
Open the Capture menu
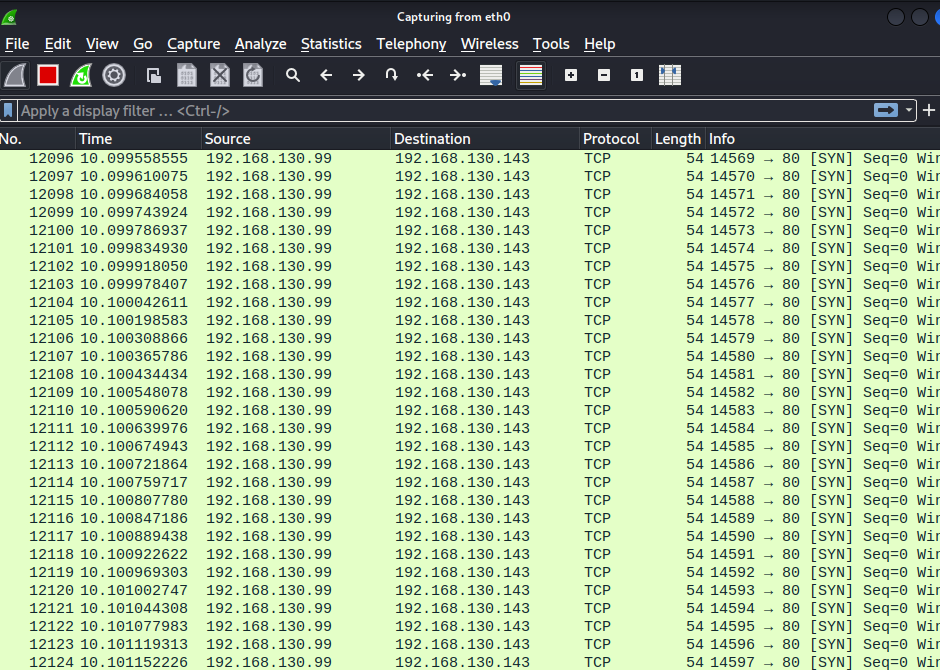click(194, 44)
